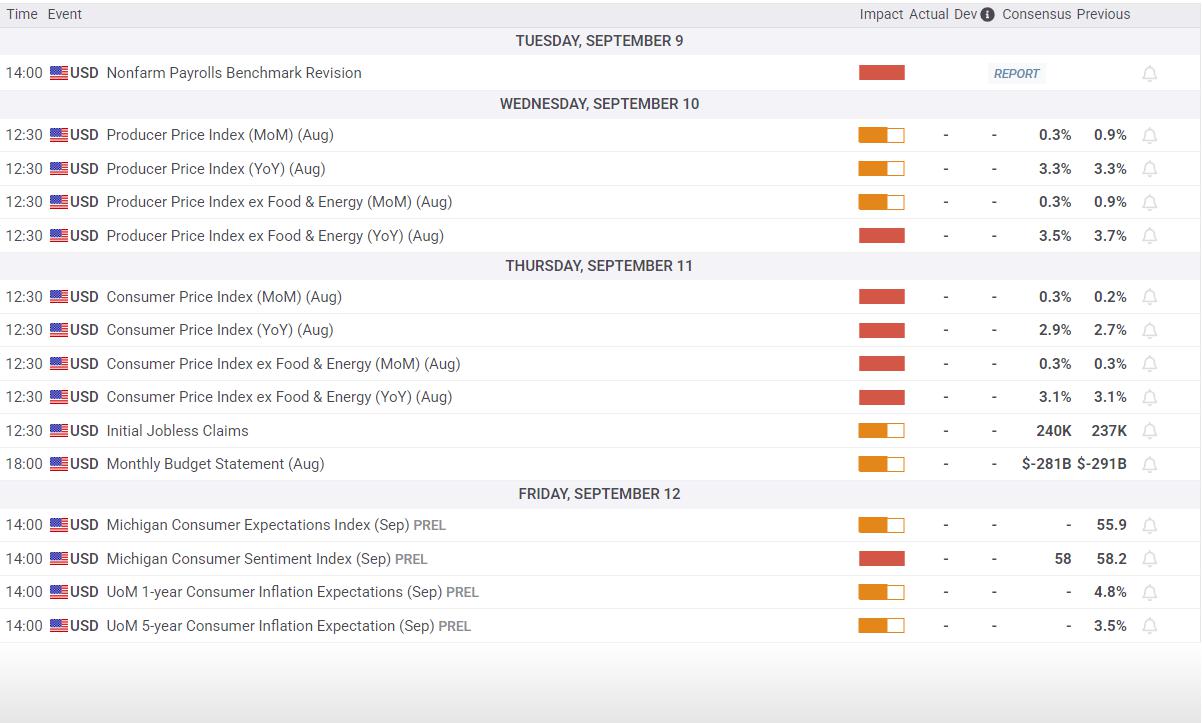Click bell icon for UoM 5-year Inflation Expectation
The width and height of the screenshot is (1202, 723).
click(1149, 626)
